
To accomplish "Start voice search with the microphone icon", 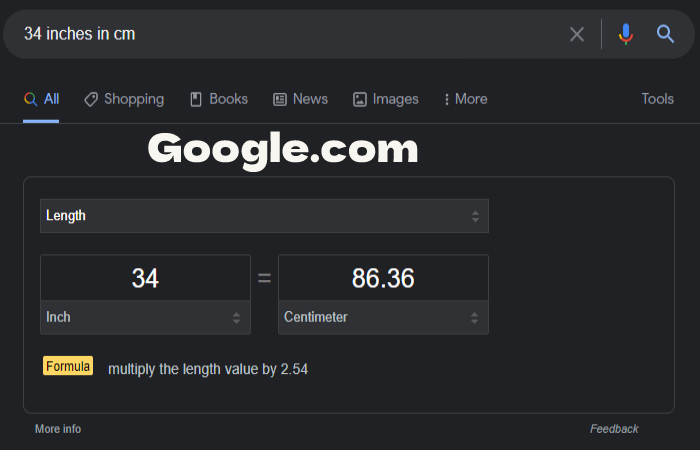I will (x=626, y=34).
